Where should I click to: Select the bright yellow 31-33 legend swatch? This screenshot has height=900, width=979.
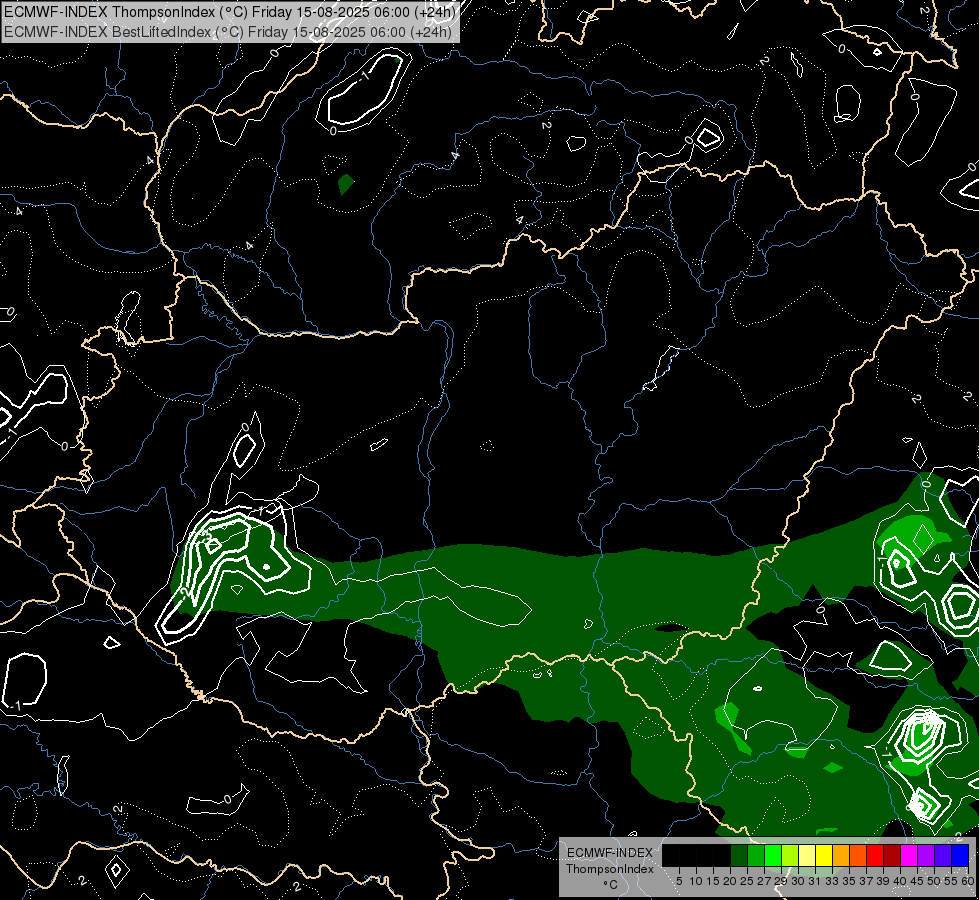pos(824,855)
